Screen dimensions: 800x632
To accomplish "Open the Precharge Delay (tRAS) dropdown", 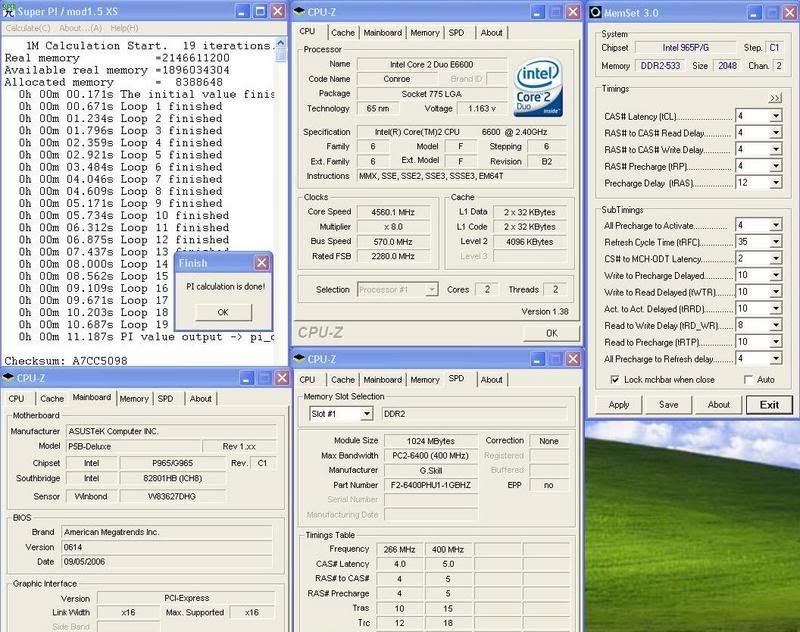I will (x=776, y=183).
